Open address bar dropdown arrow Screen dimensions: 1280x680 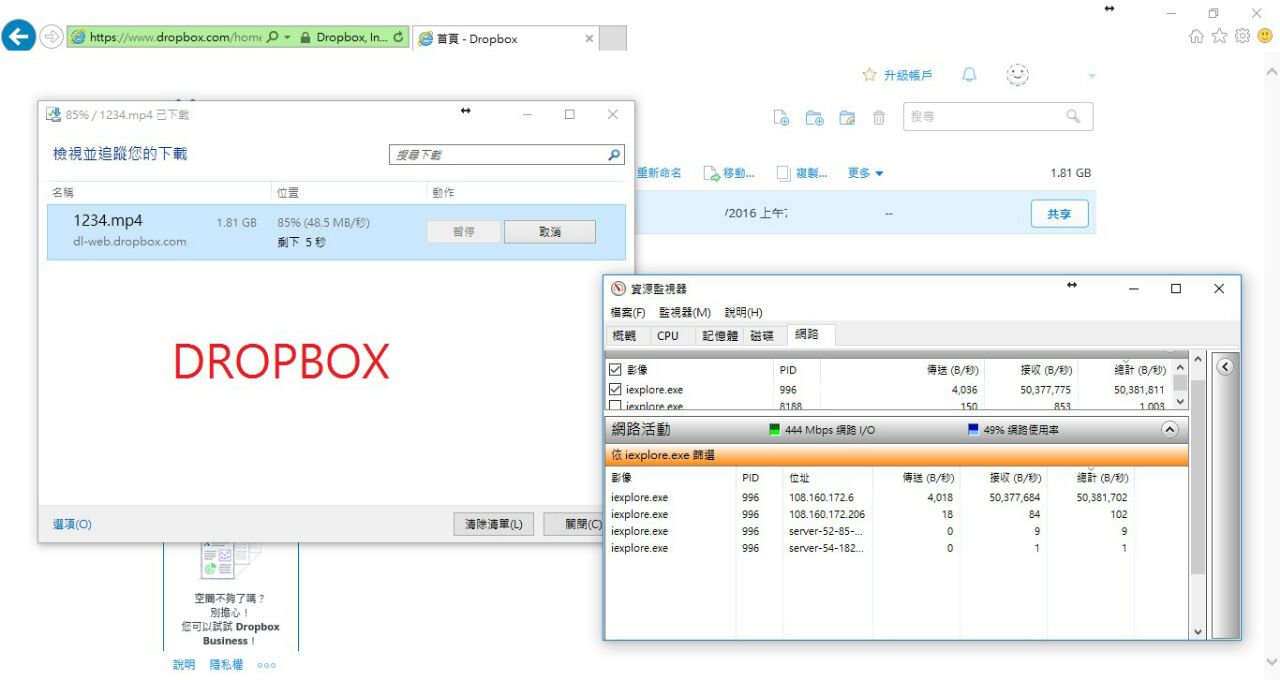point(288,37)
